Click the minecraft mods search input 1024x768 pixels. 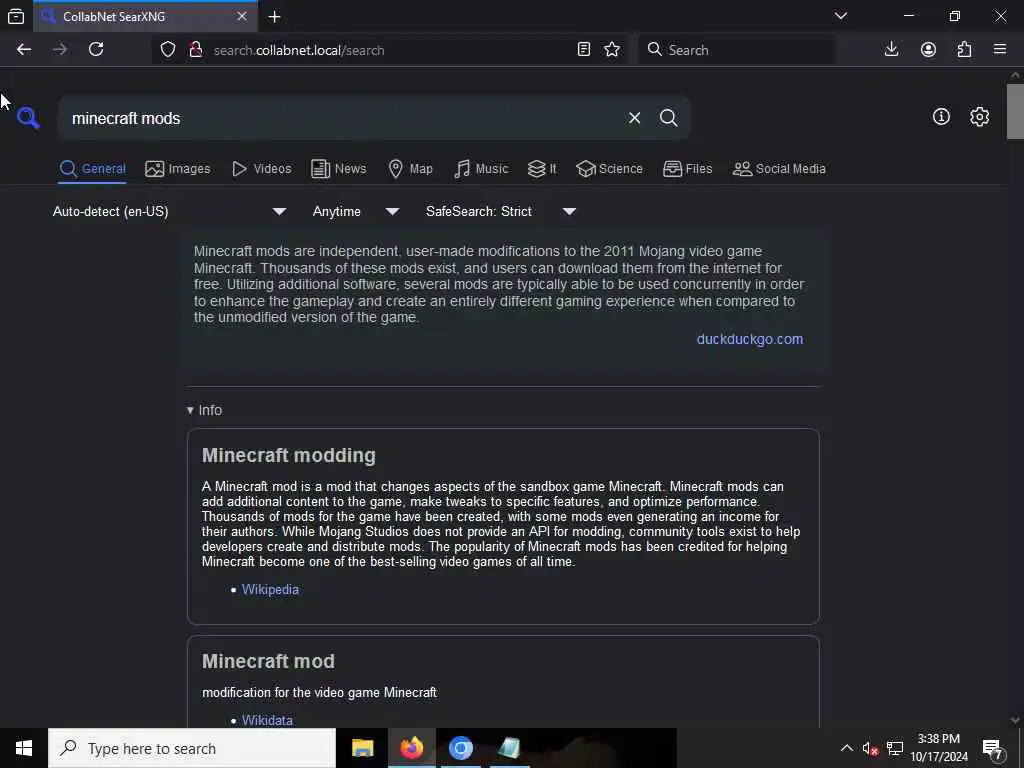pyautogui.click(x=343, y=118)
